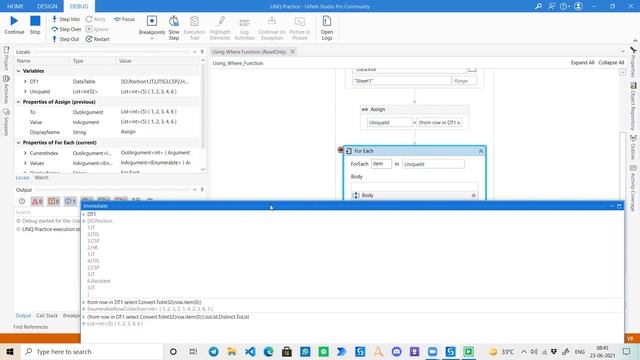The width and height of the screenshot is (640, 360).
Task: Maximize the Immediate panel
Action: pyautogui.click(x=619, y=206)
